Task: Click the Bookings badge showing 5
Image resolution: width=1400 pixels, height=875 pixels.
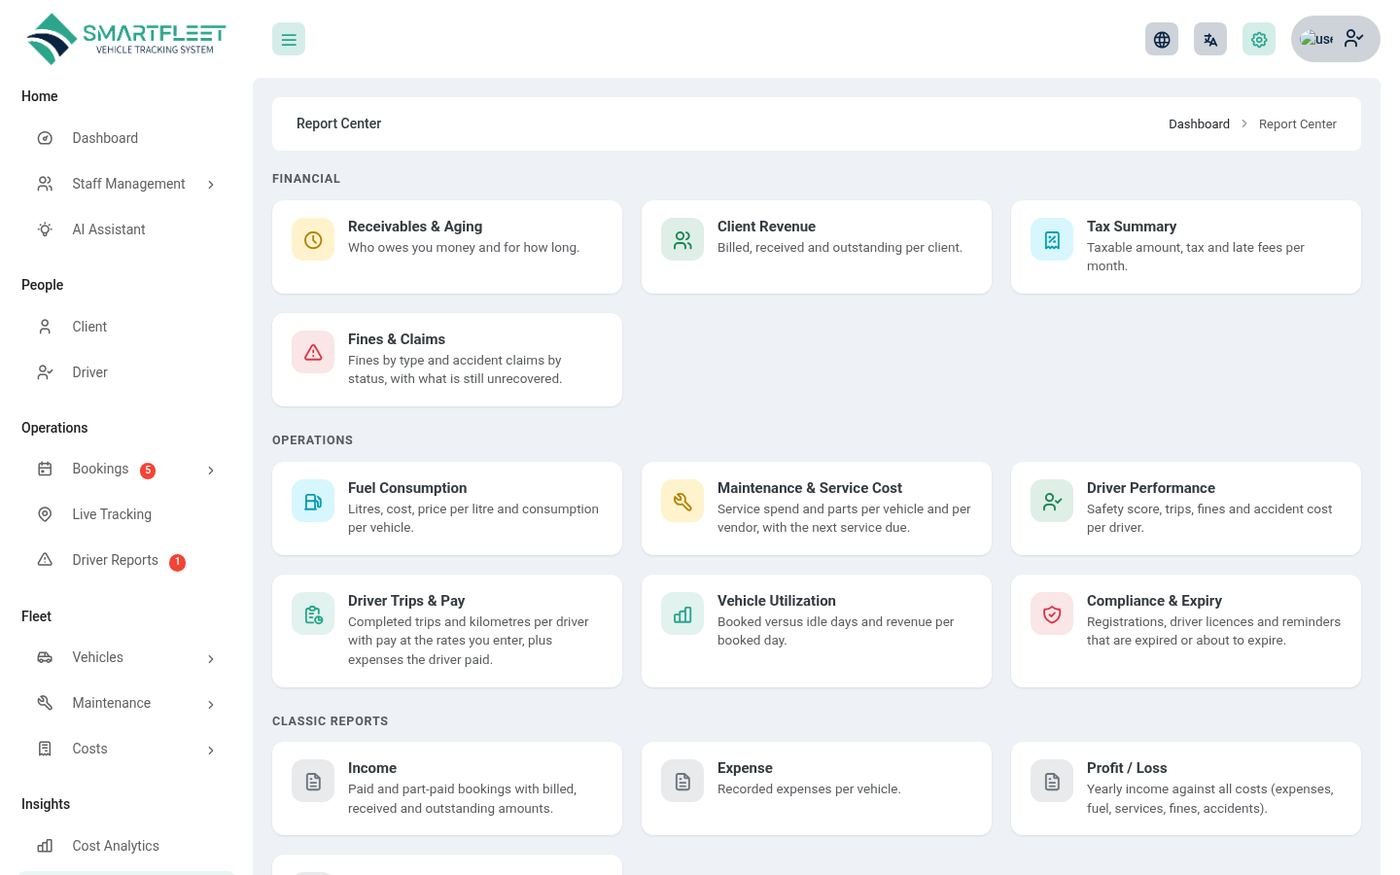Action: point(148,471)
